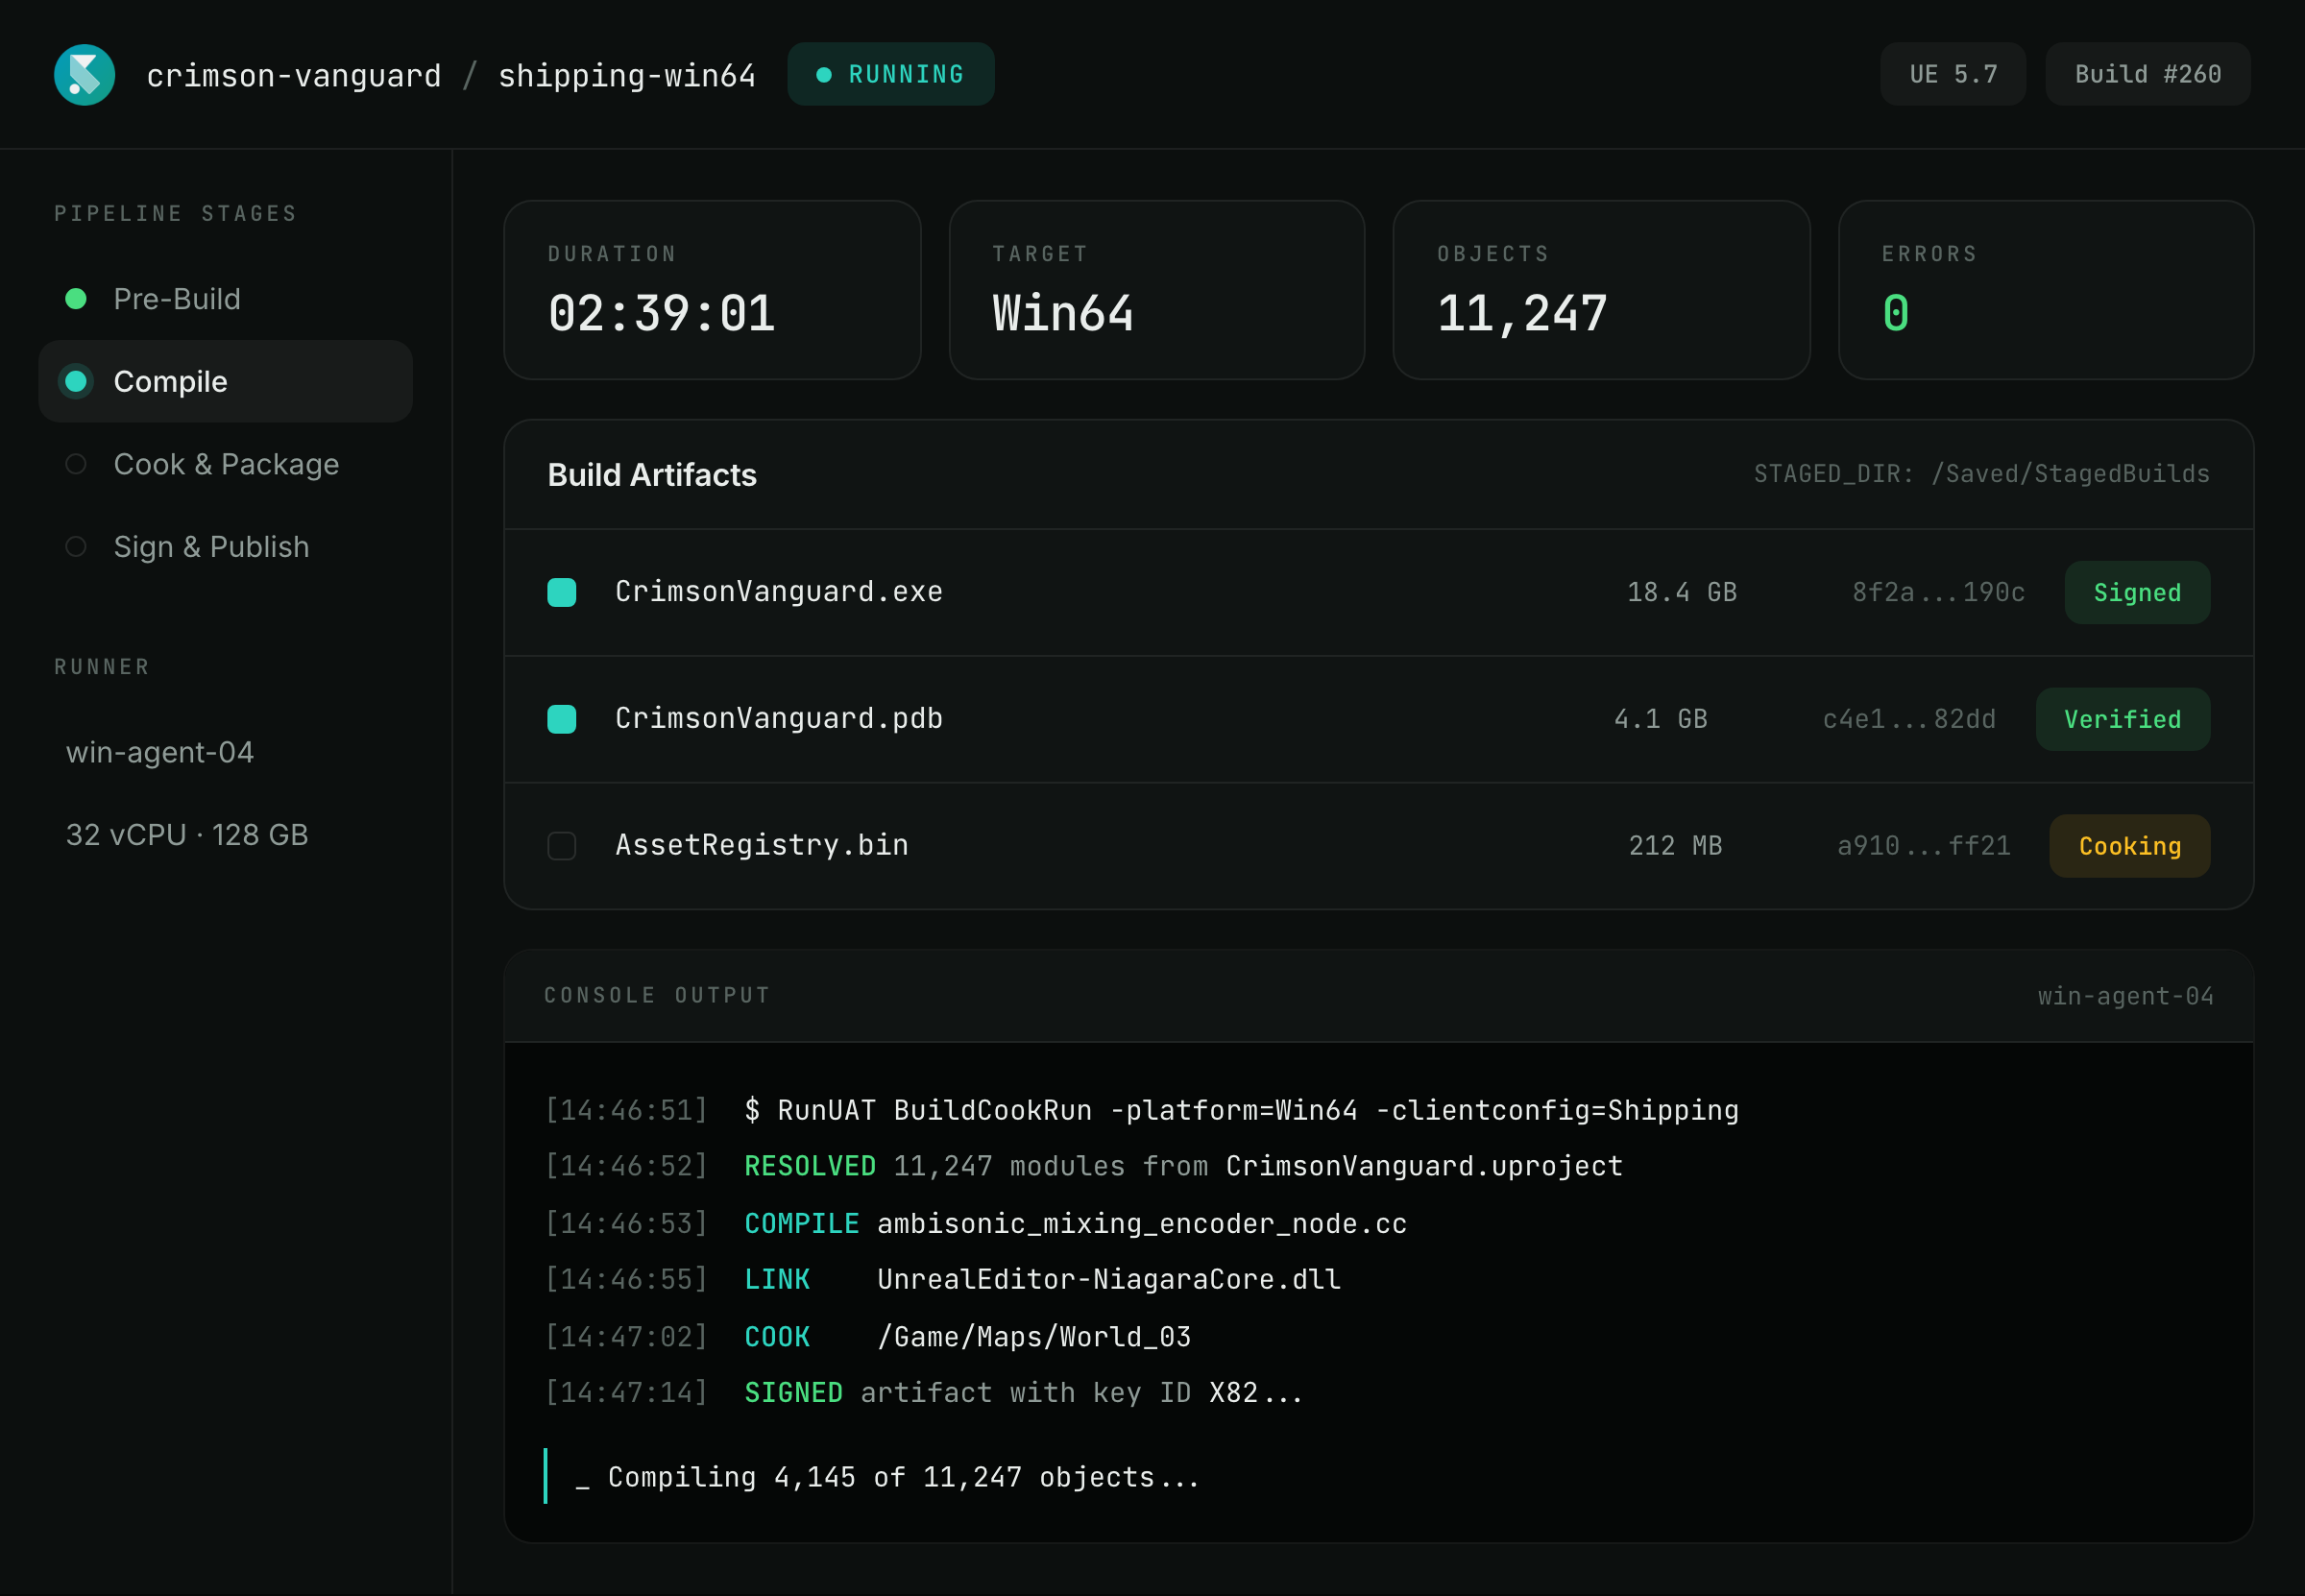Screen dimensions: 2305x1596
Task: Click the Errors 0 card
Action: [x=2046, y=290]
